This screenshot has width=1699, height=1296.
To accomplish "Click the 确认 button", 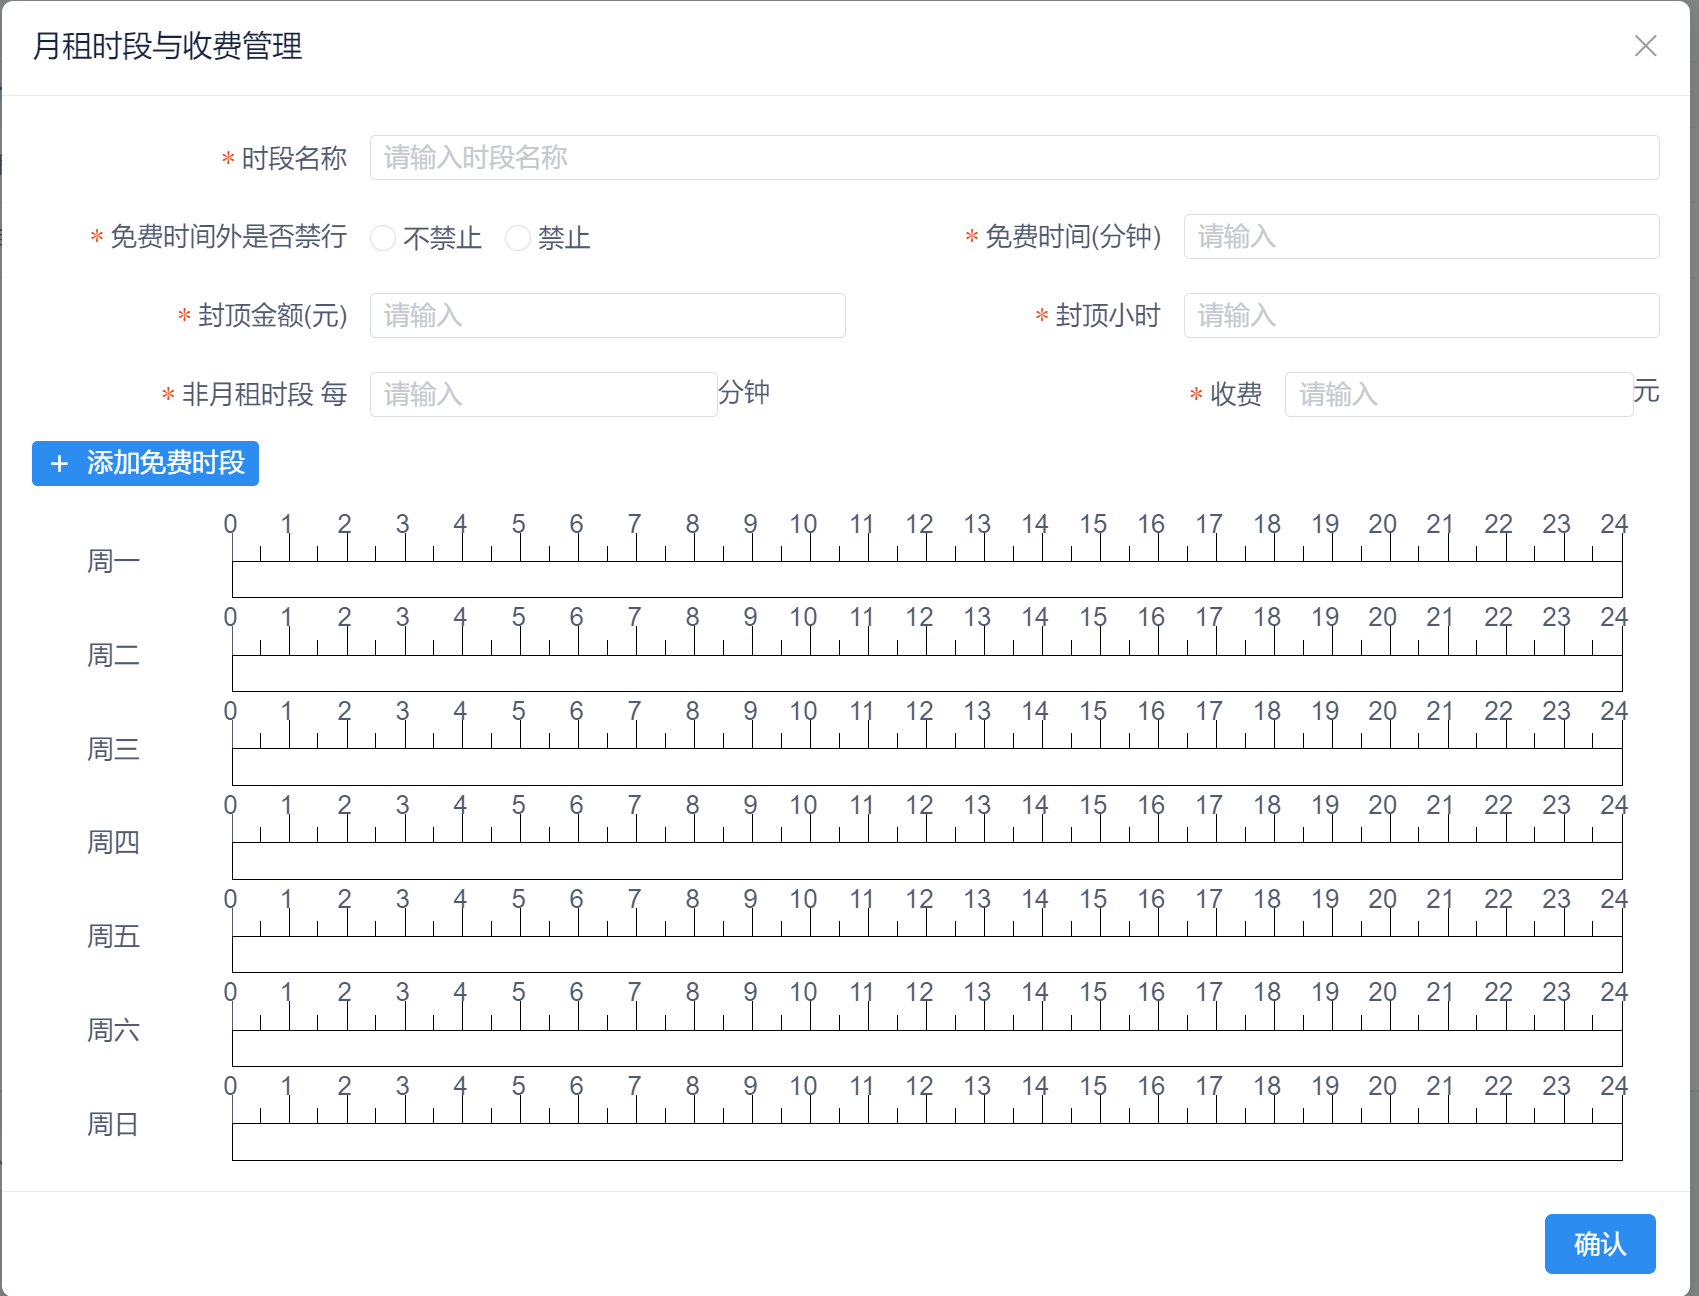I will 1599,1244.
